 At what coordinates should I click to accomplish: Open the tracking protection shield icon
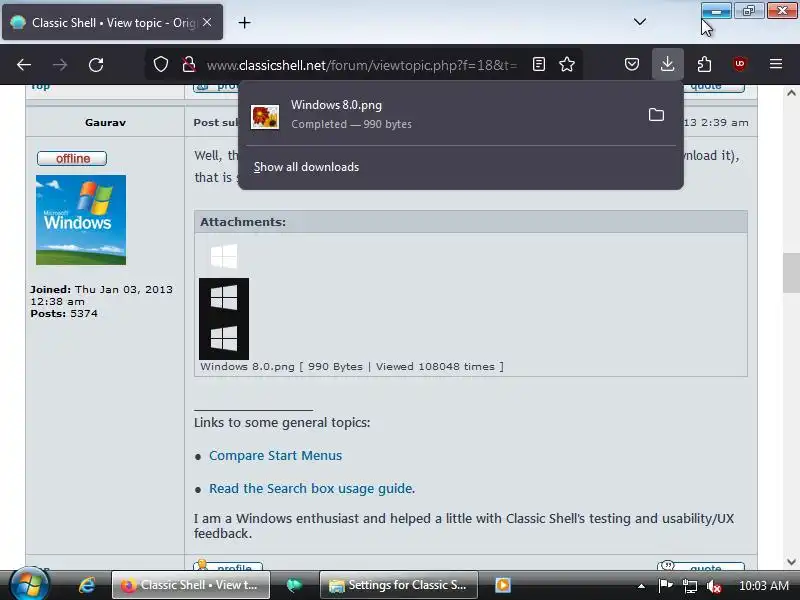click(x=161, y=64)
